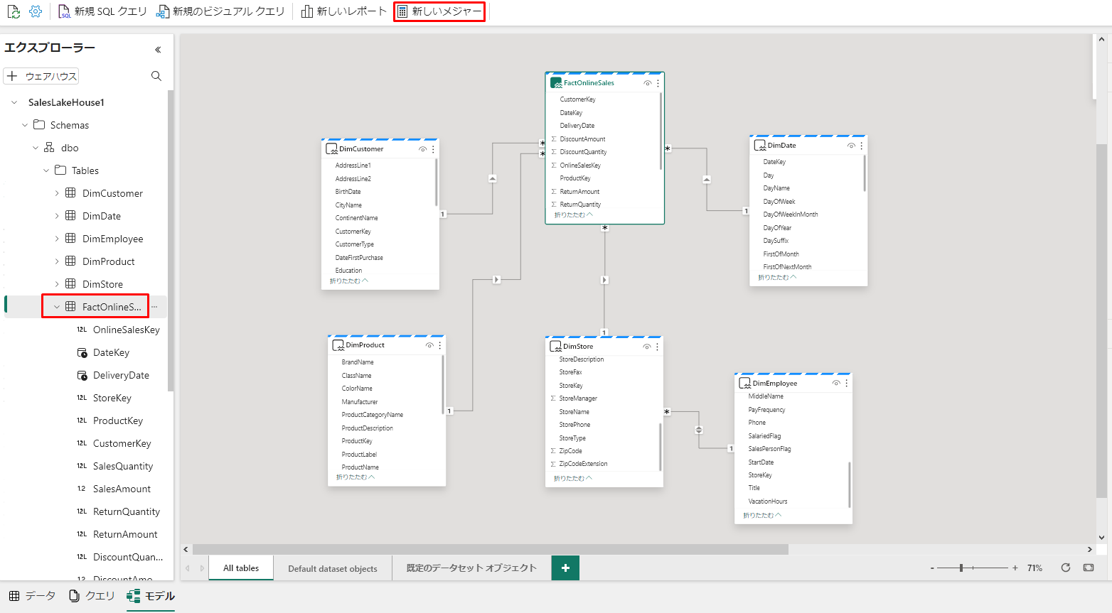Click the green plus button to add layout tab
Image resolution: width=1112 pixels, height=613 pixels.
(565, 568)
